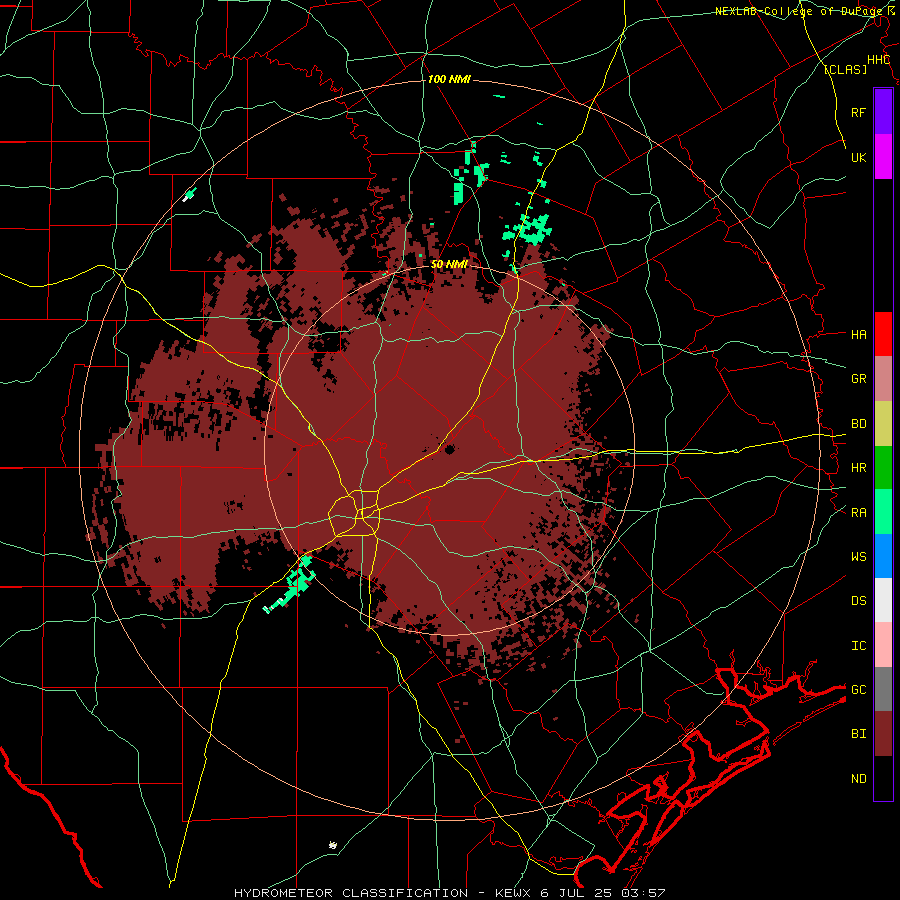Click the purple RF color swatch

point(883,112)
